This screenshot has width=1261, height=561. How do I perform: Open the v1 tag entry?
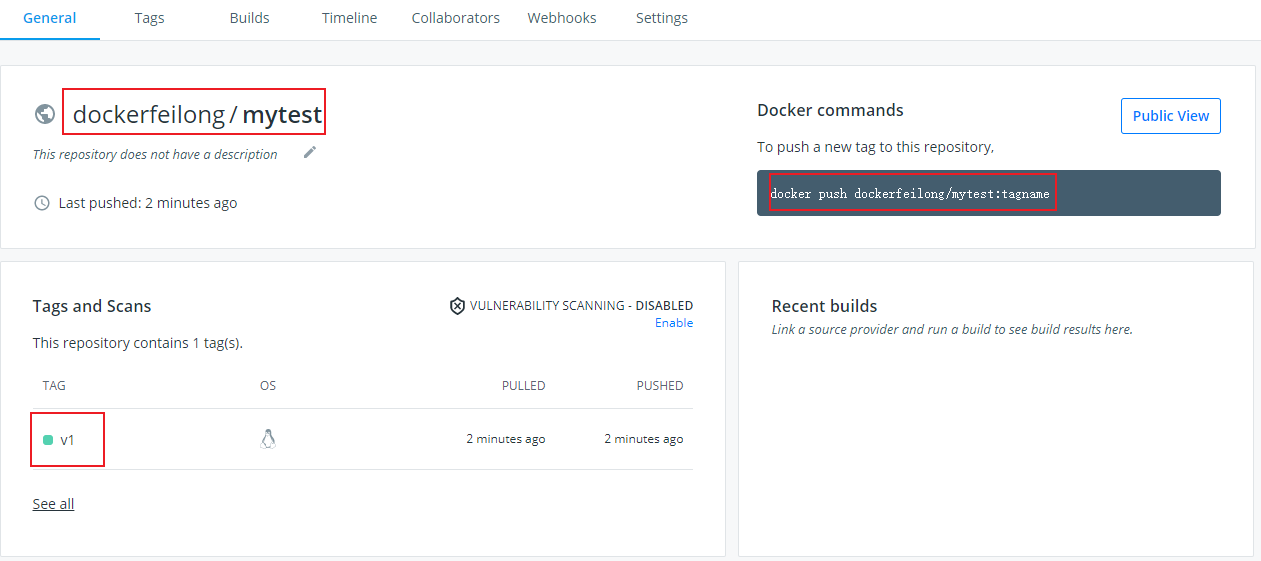click(x=68, y=440)
